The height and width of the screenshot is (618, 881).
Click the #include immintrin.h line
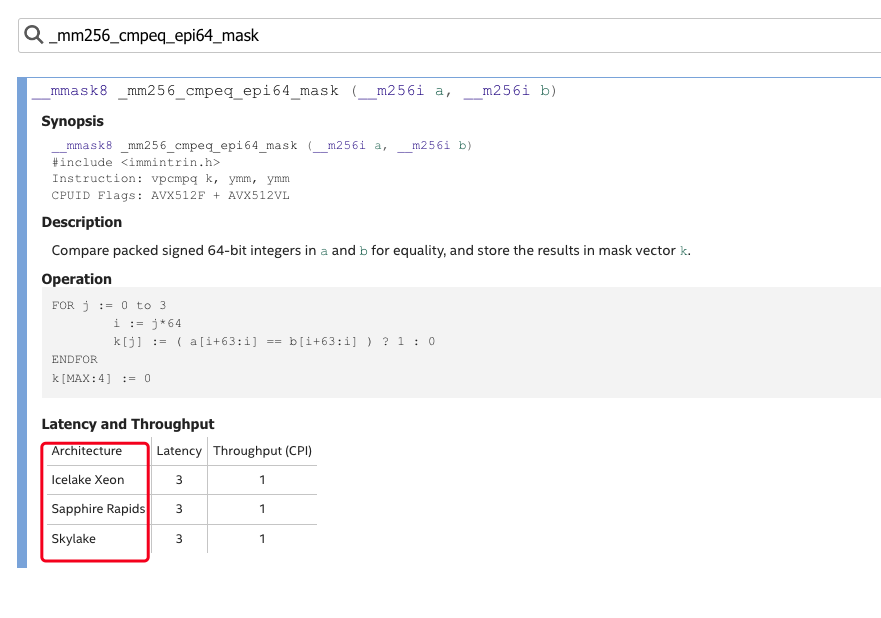coord(136,162)
